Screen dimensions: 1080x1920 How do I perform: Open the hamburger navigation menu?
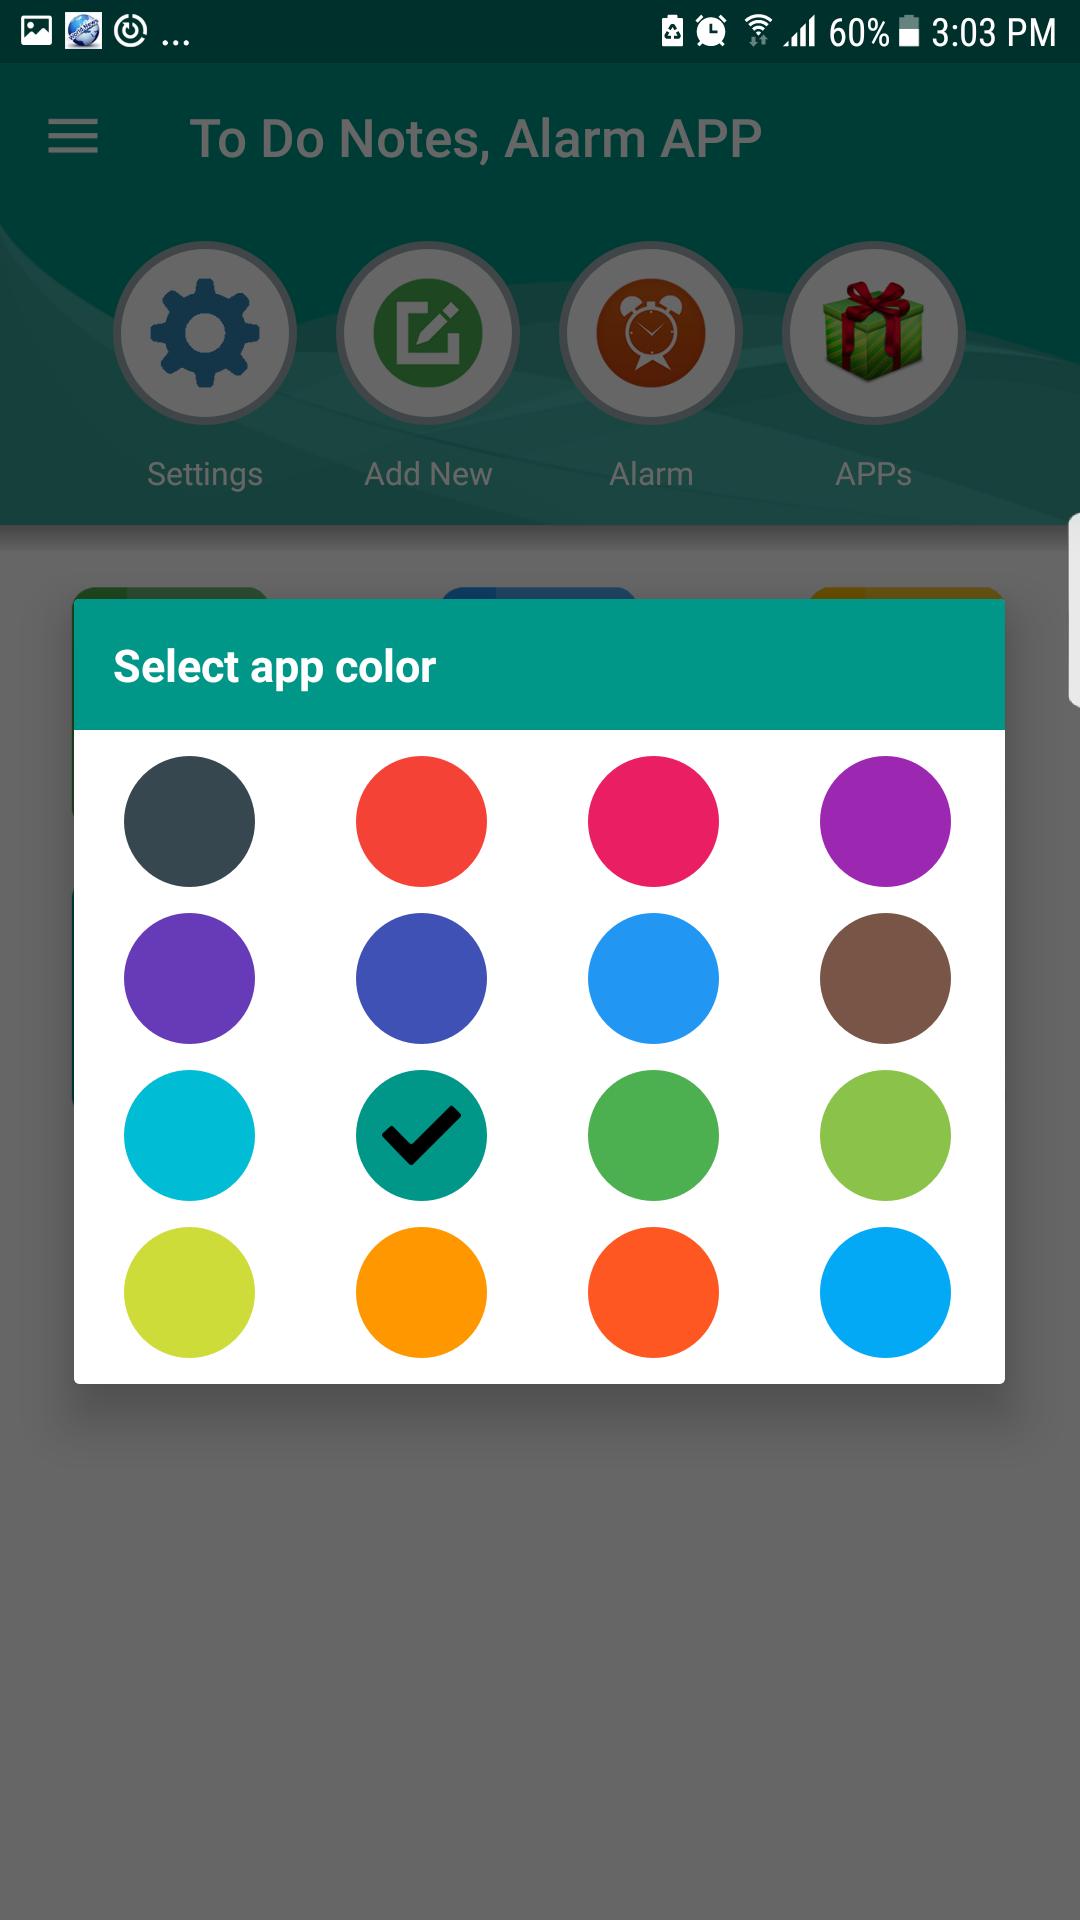(x=73, y=136)
